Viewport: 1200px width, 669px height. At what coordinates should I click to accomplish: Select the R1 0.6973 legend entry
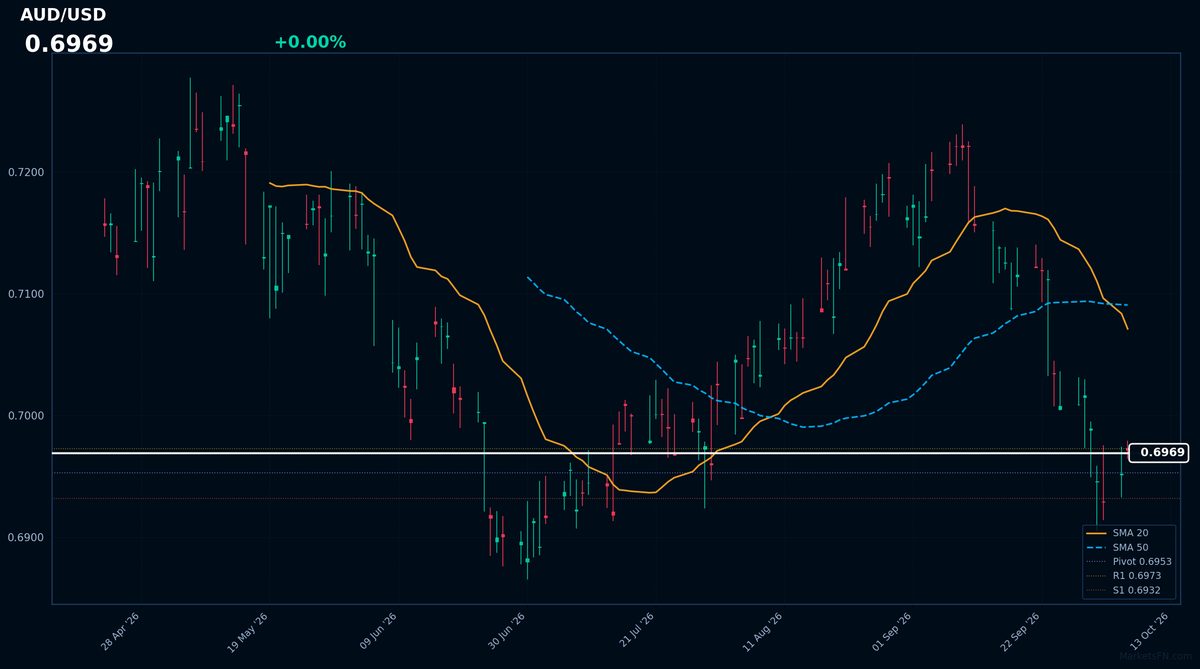coord(1124,576)
